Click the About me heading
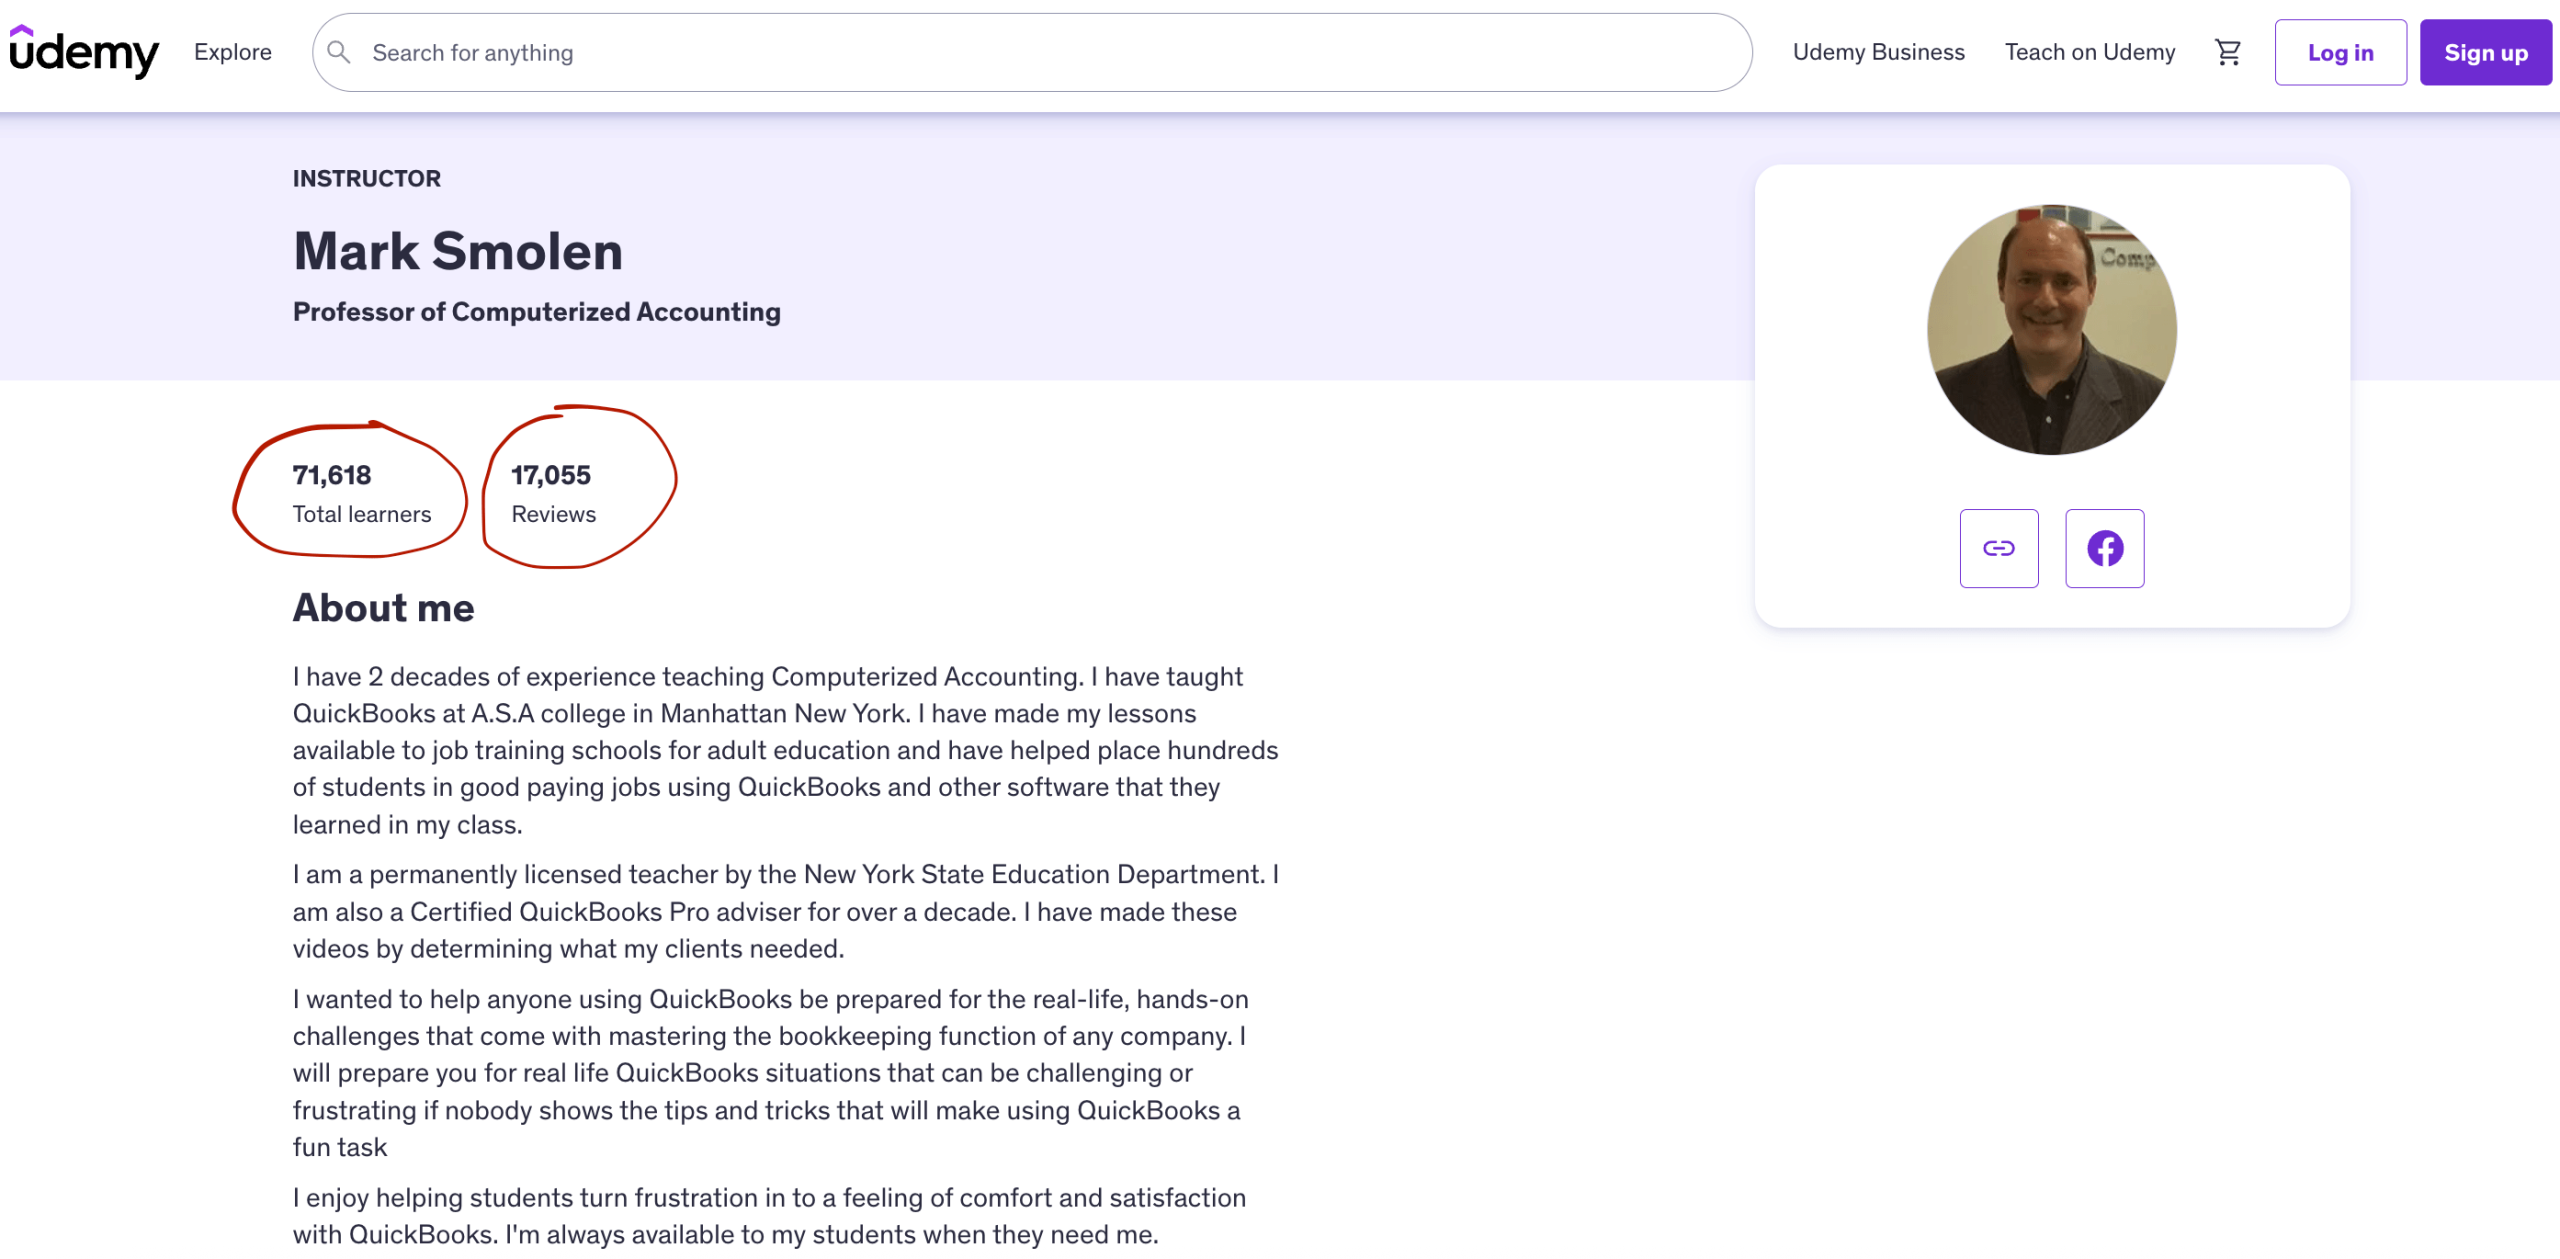Viewport: 2560px width, 1259px height. [383, 608]
